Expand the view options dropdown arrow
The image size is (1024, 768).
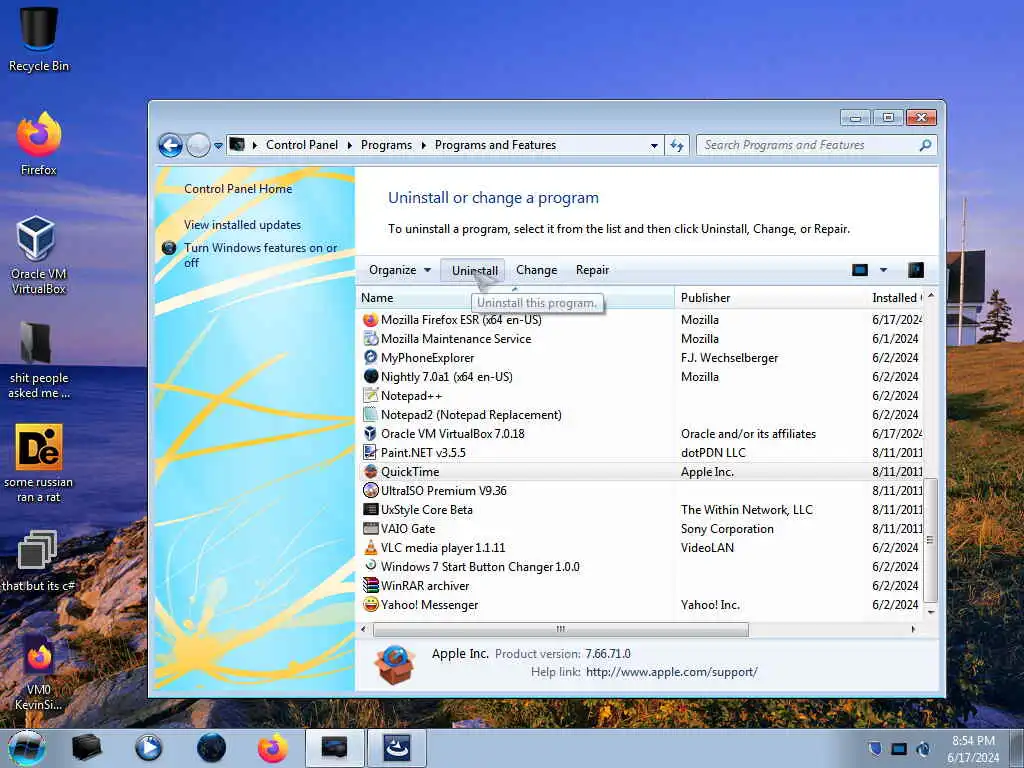(884, 270)
